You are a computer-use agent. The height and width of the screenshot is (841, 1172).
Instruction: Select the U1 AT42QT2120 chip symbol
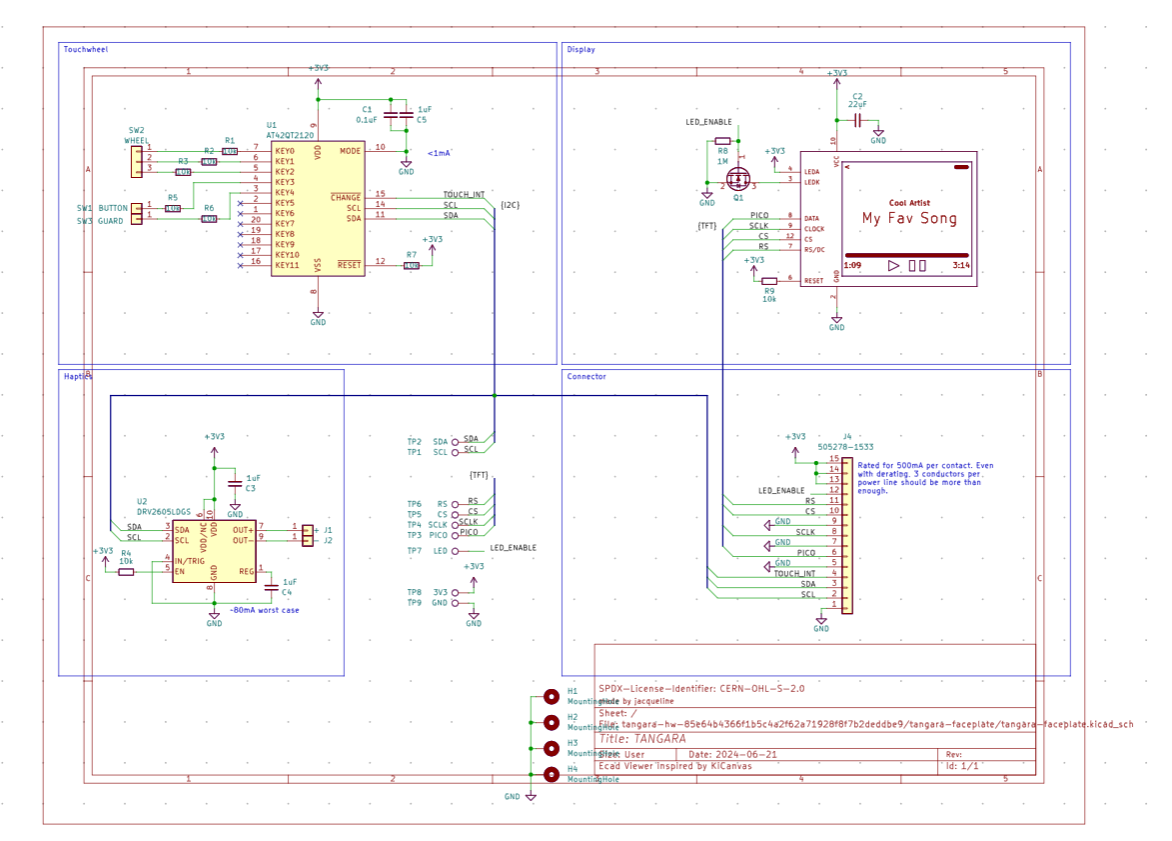pos(318,209)
